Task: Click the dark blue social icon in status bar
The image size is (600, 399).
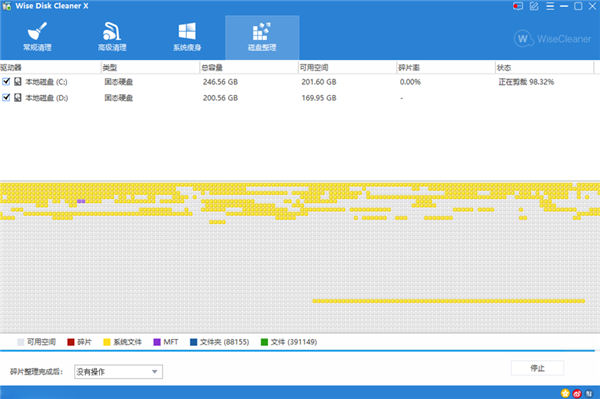Action: coord(589,393)
